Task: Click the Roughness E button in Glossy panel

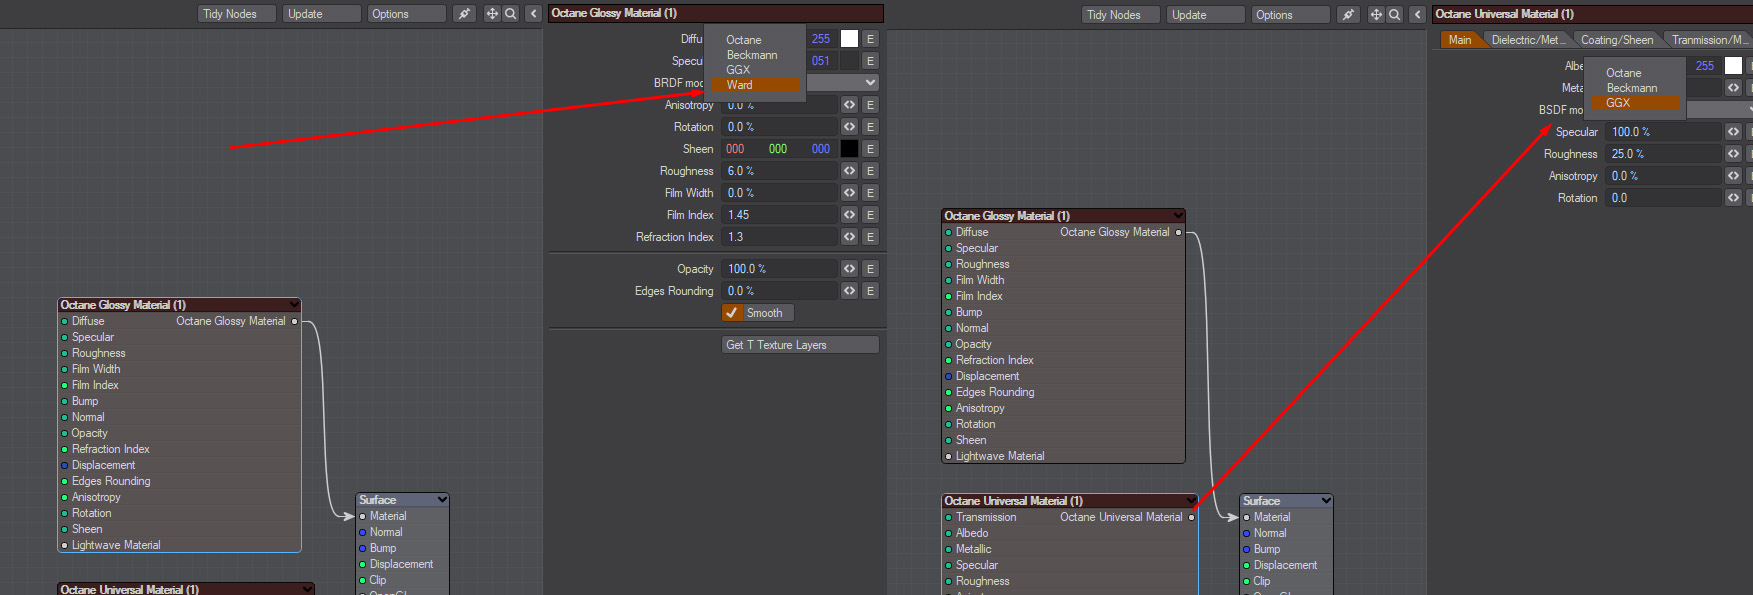Action: click(x=870, y=171)
